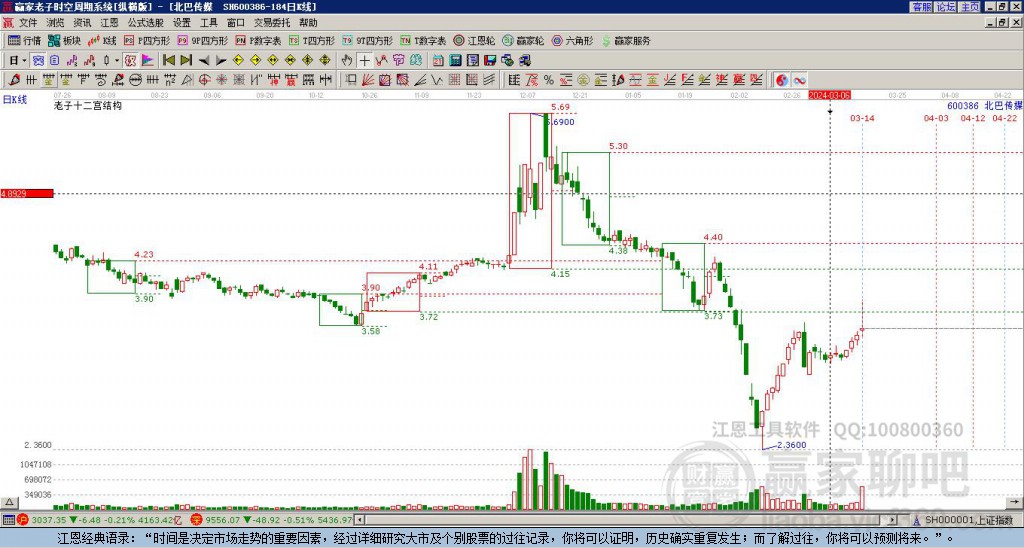Click the 2024-03-06 date marker
This screenshot has height=548, width=1024.
[830, 95]
